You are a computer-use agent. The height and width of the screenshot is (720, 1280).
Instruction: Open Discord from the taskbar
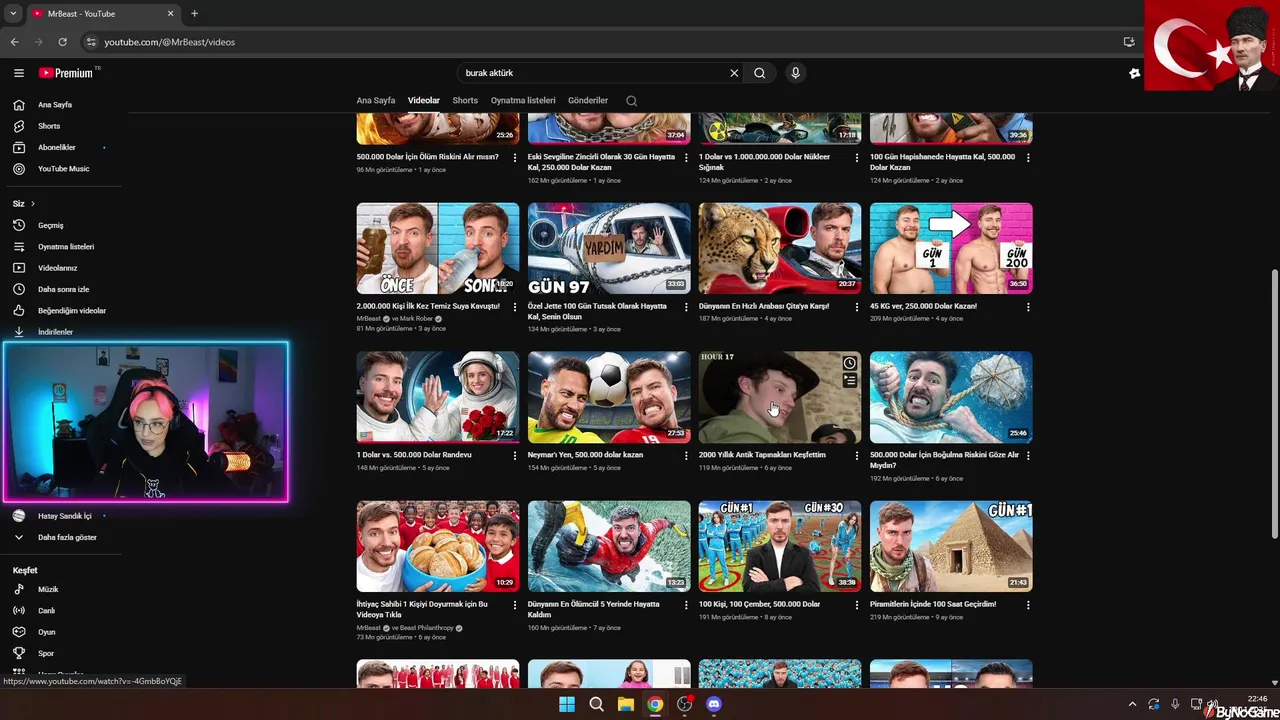point(713,704)
